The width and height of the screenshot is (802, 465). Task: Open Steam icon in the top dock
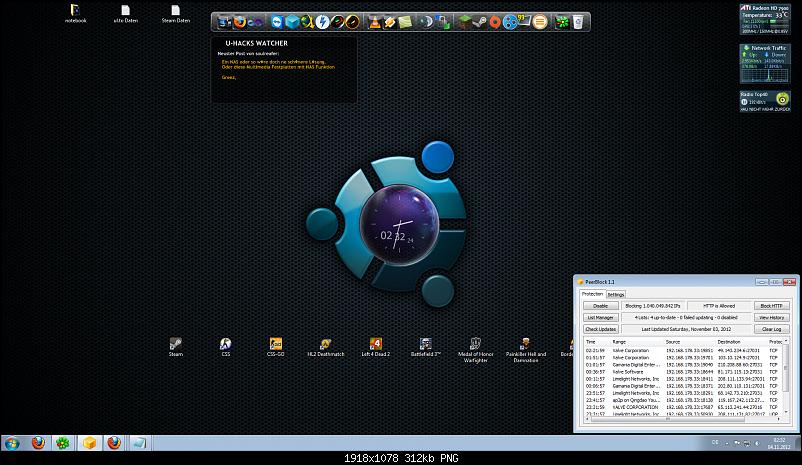click(x=479, y=22)
